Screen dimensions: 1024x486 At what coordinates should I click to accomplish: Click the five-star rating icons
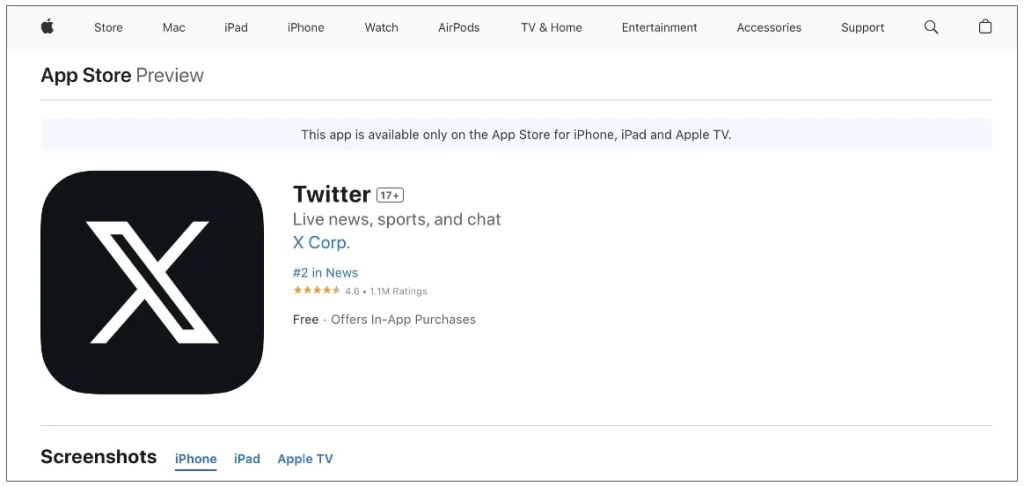(316, 291)
